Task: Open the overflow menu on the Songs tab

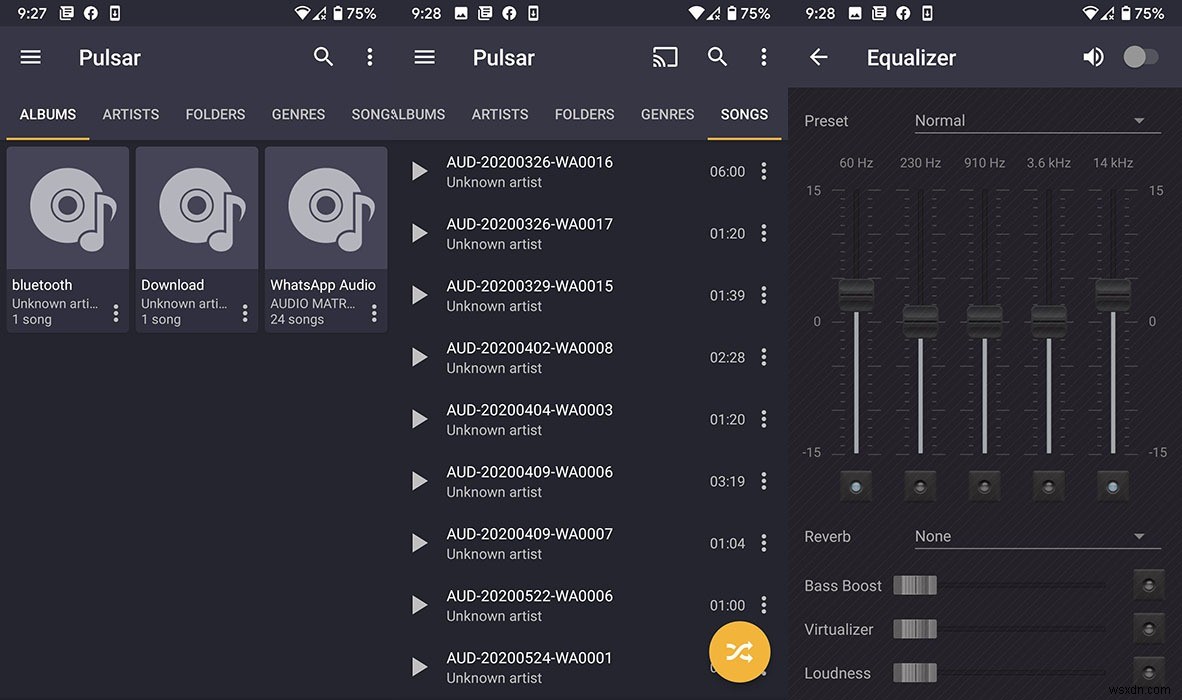Action: tap(764, 57)
